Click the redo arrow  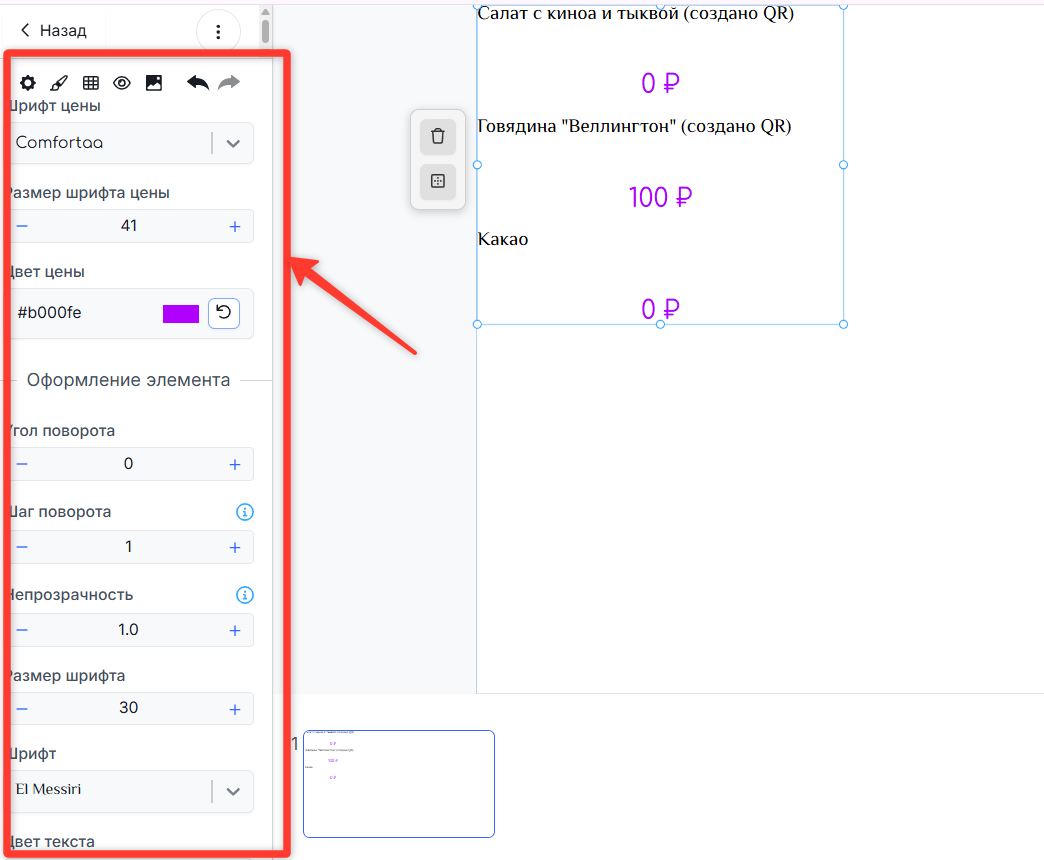coord(229,83)
